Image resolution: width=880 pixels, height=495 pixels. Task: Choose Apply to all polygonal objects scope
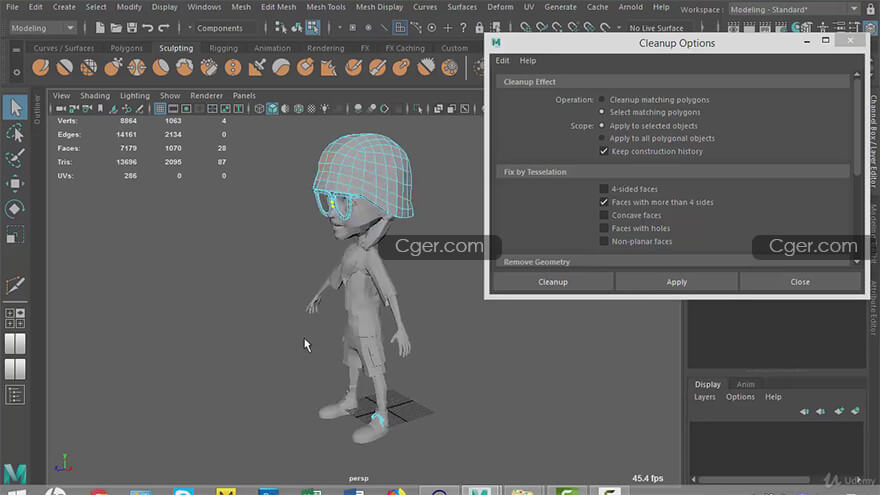point(602,138)
